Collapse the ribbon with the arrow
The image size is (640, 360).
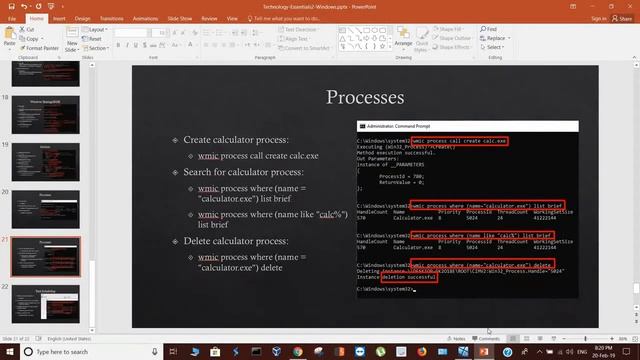634,58
